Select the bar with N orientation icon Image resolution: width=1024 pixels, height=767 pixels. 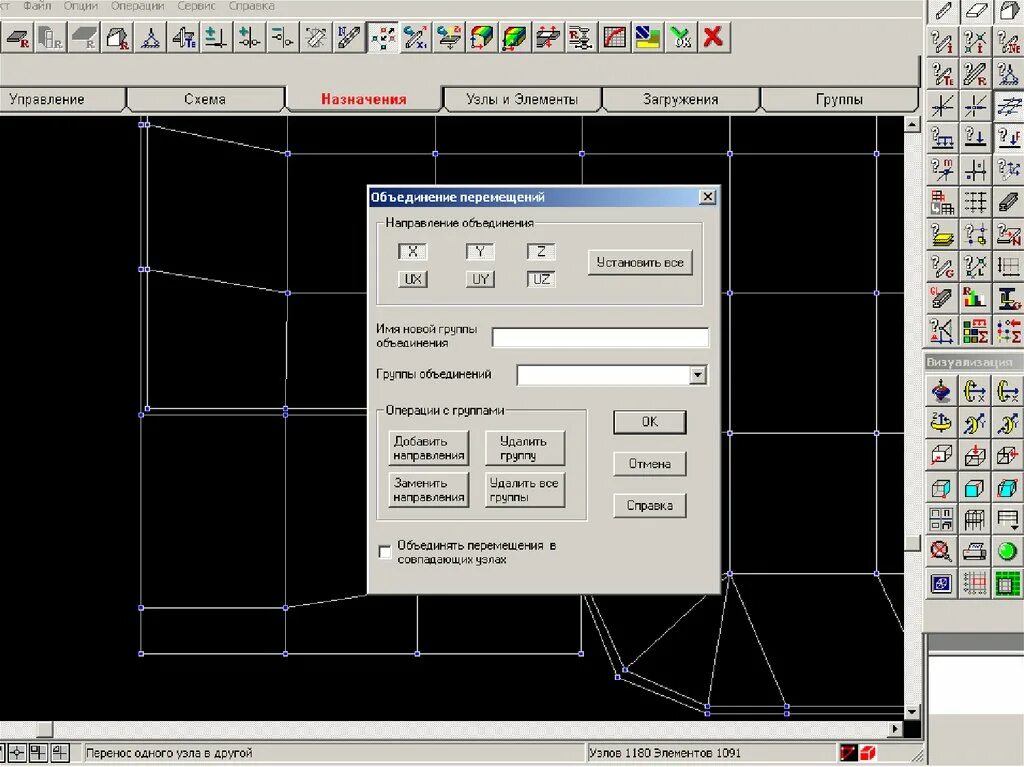click(349, 38)
